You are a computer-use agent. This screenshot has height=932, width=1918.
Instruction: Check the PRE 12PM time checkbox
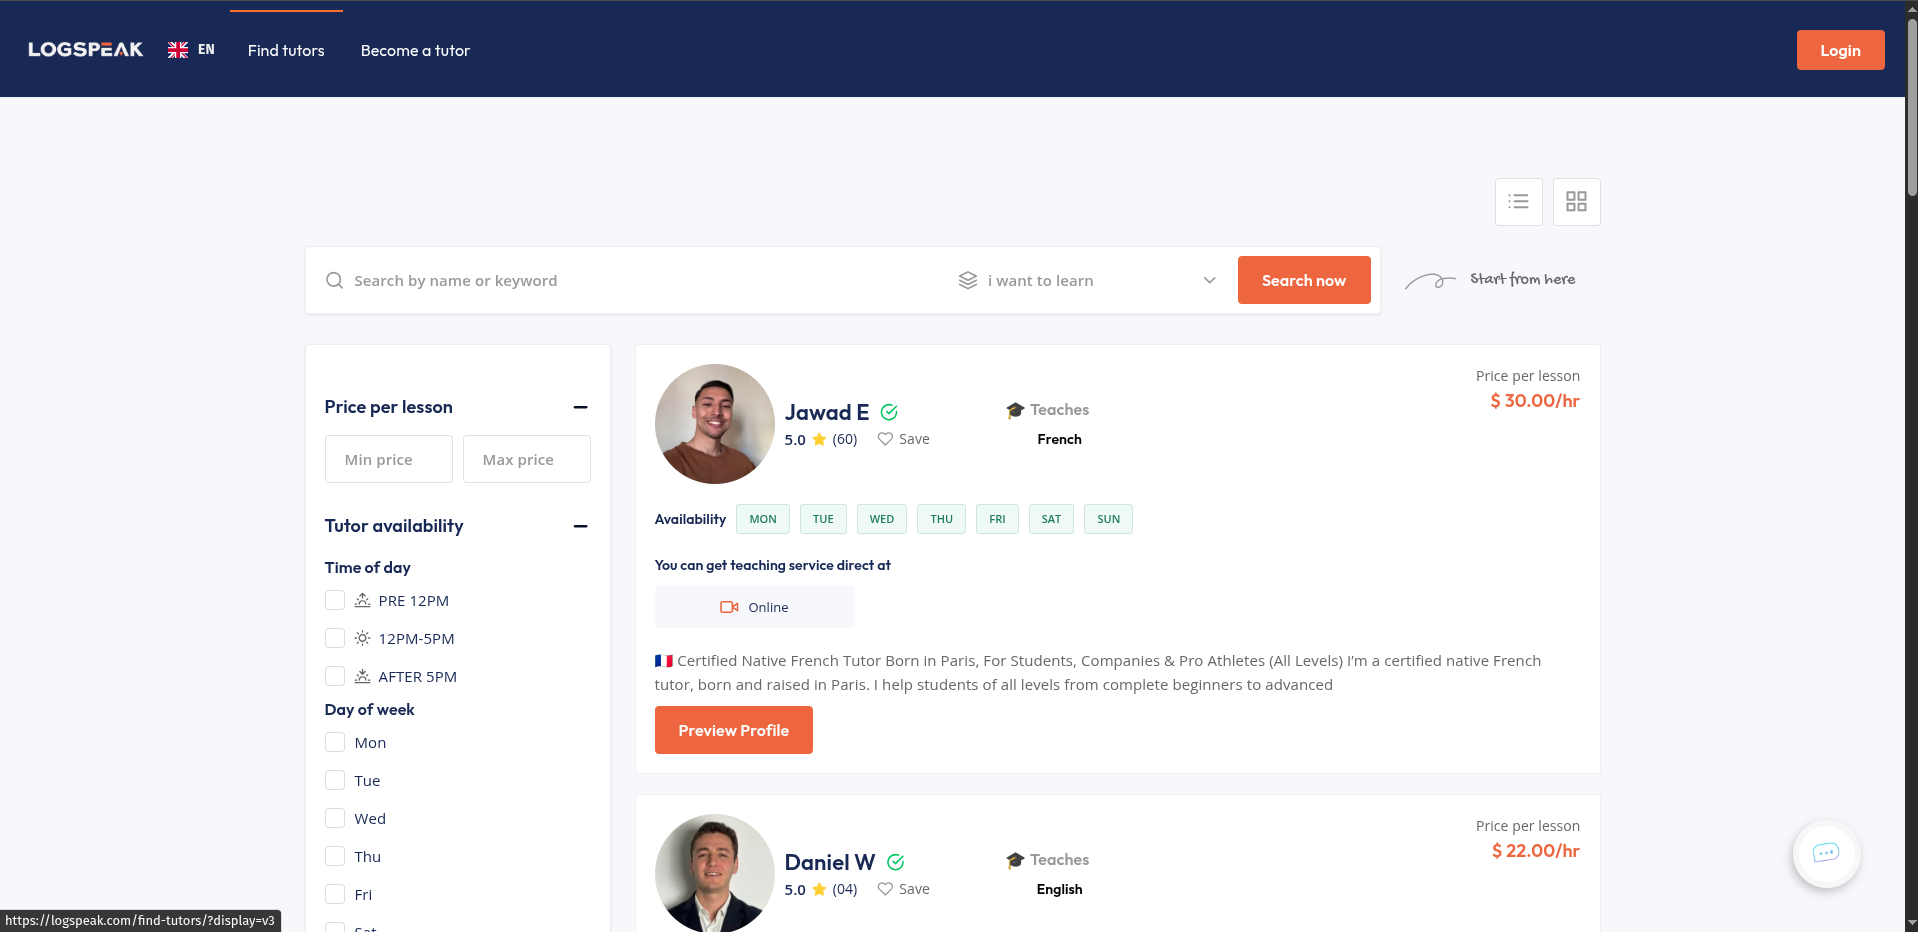(x=335, y=600)
